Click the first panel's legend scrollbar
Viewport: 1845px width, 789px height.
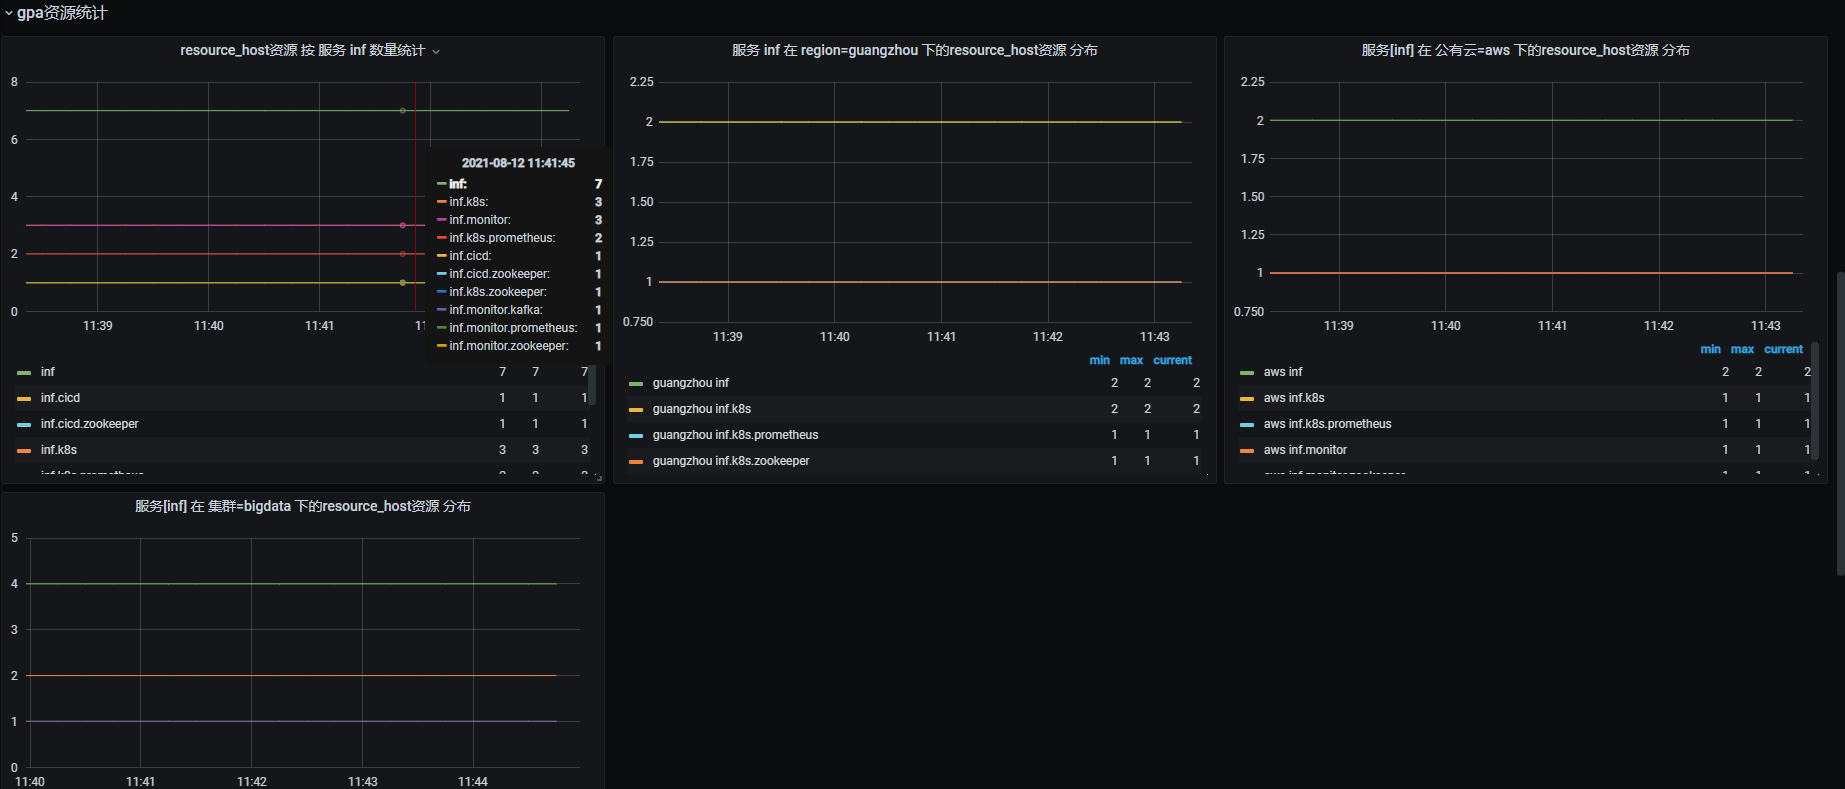pos(592,385)
